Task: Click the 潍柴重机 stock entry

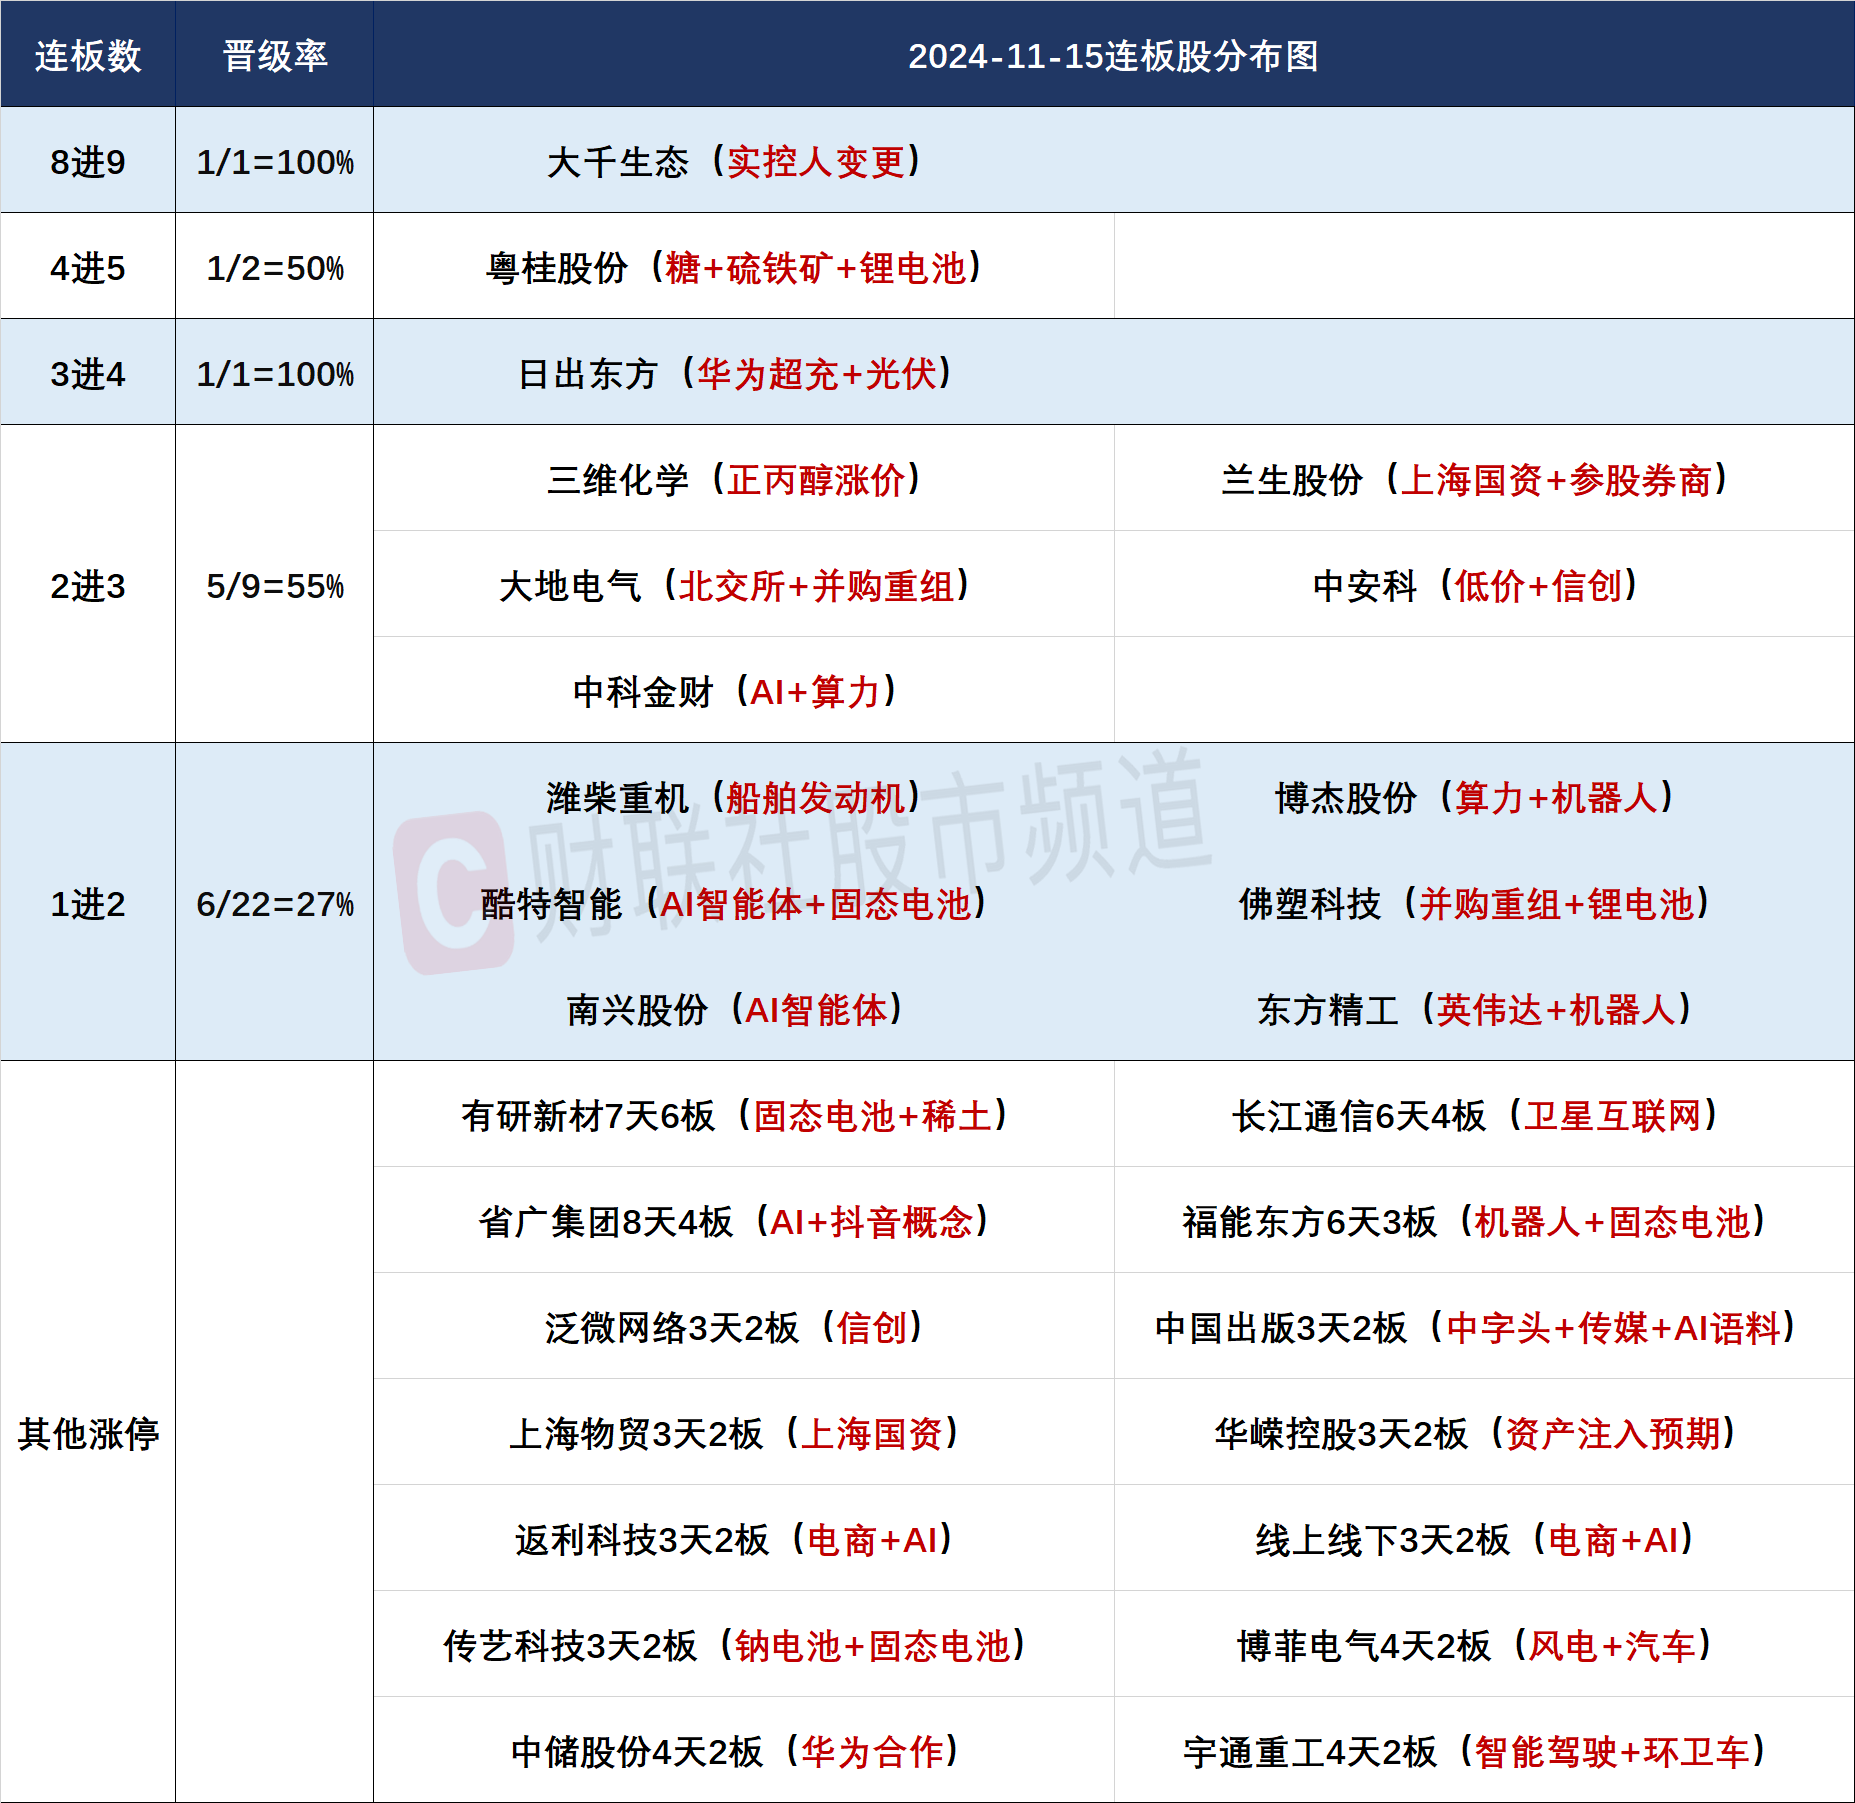Action: (735, 798)
